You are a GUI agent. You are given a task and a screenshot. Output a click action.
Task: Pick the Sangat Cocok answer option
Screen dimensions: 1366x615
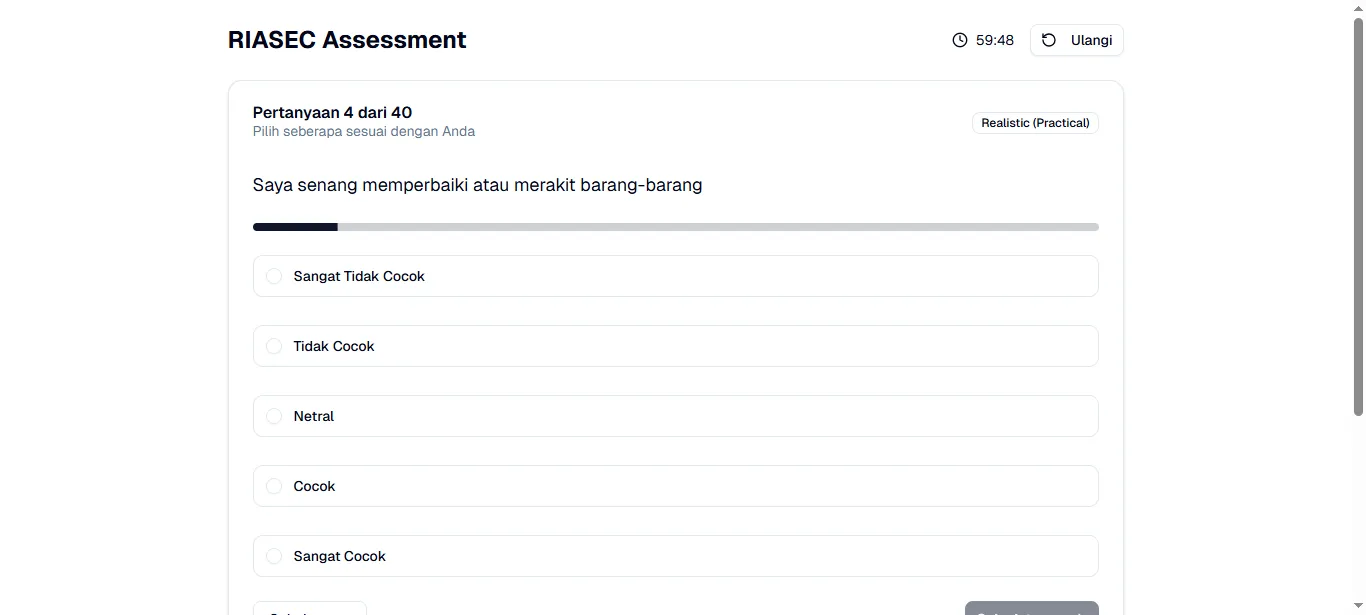tap(273, 556)
